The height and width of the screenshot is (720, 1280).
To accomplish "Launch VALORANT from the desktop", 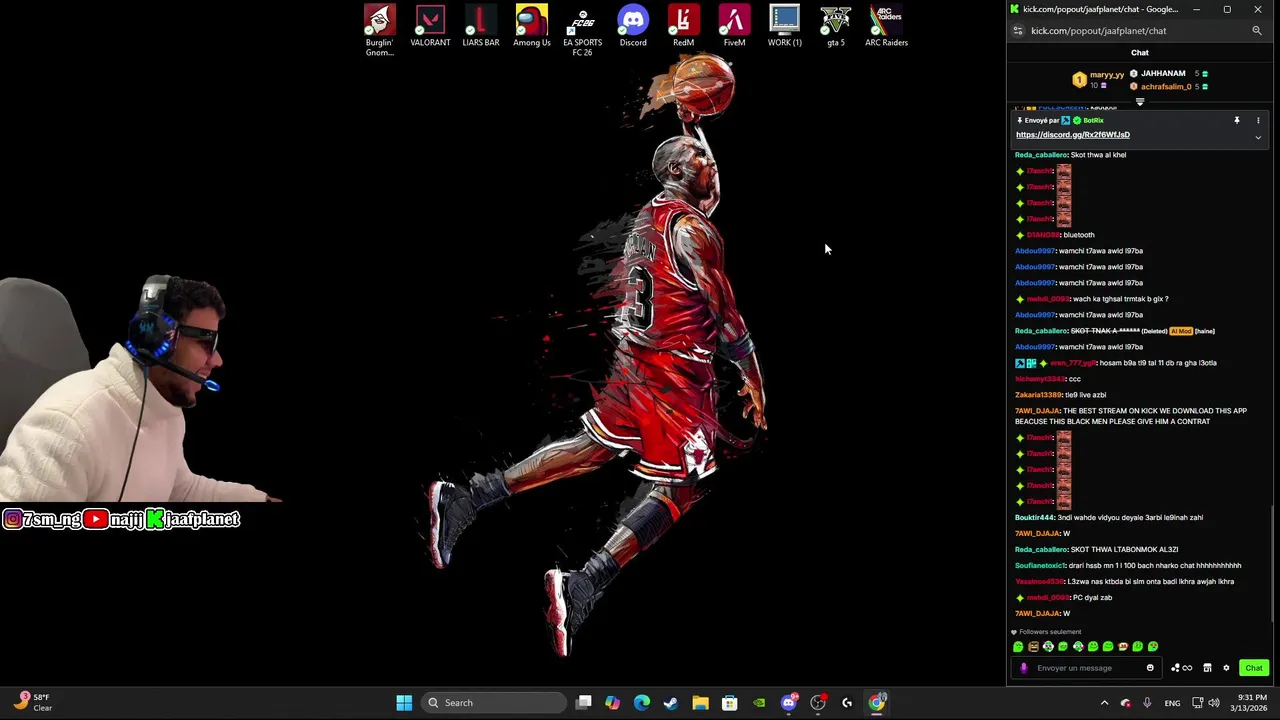I will tap(430, 26).
